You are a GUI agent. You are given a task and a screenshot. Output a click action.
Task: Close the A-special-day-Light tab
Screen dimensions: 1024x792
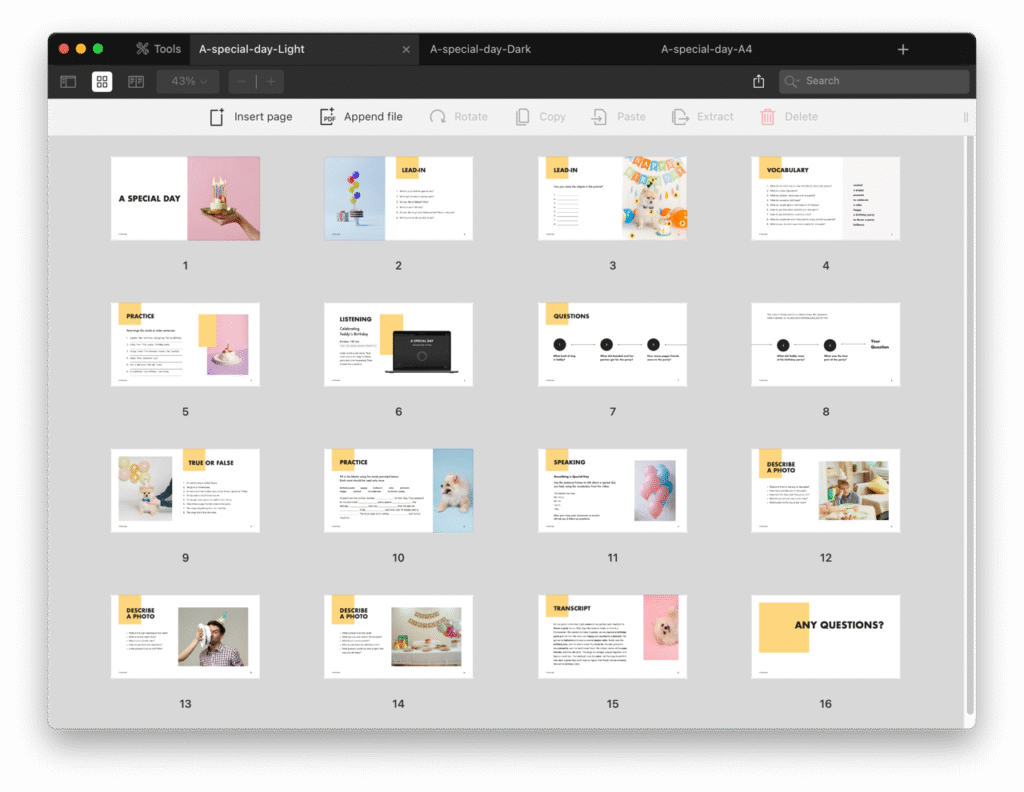click(x=406, y=49)
